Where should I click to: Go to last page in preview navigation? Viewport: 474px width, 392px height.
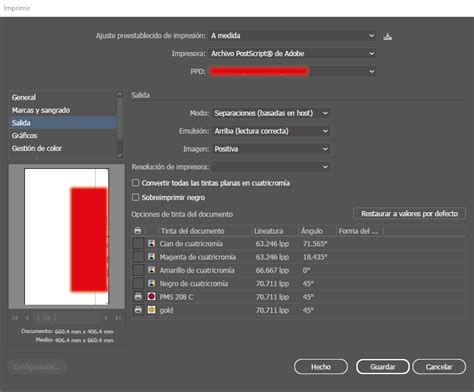click(x=118, y=318)
